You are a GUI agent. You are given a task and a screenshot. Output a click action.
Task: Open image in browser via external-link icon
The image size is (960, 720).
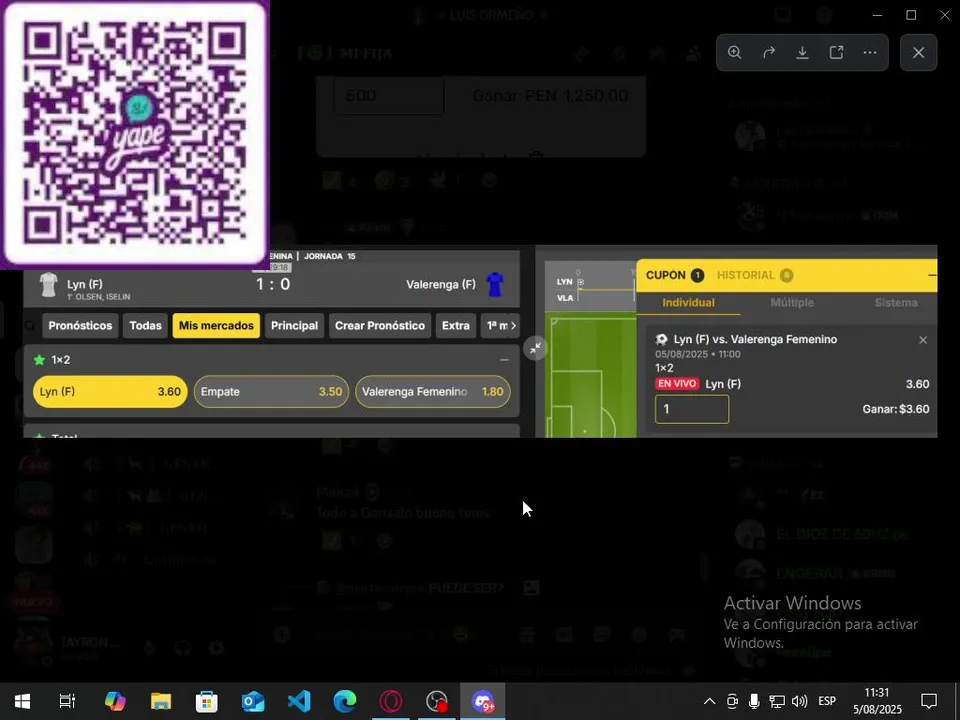(836, 53)
